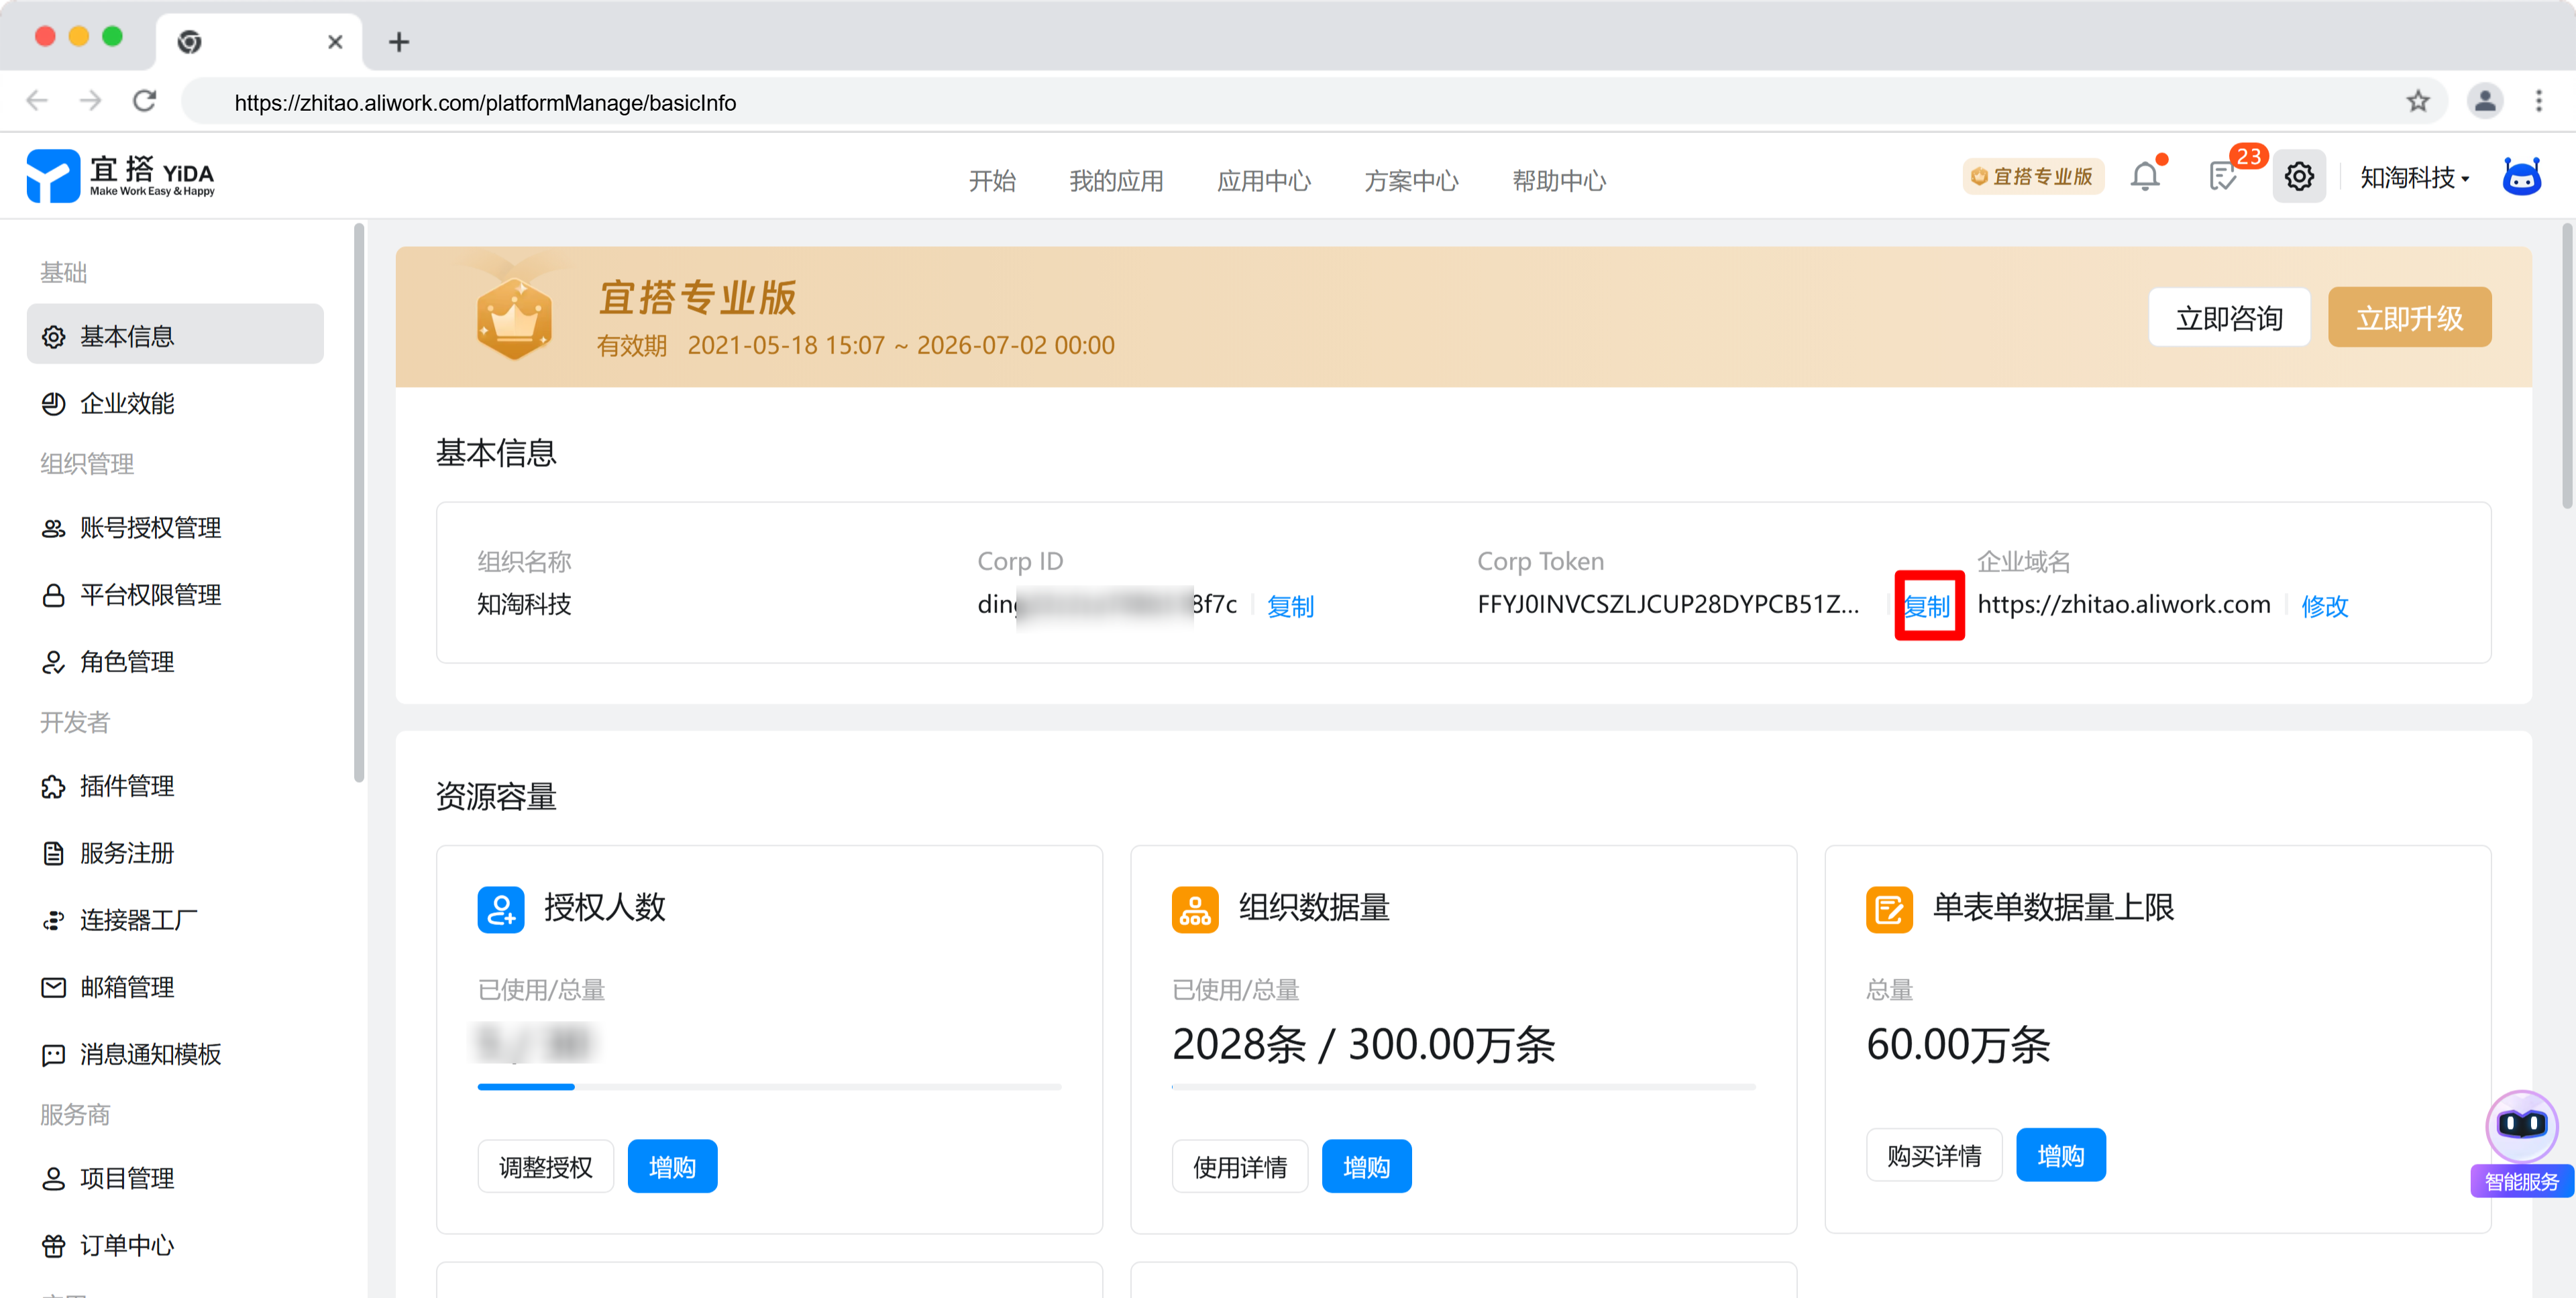The height and width of the screenshot is (1298, 2576).
Task: Open the browser three-dot menu
Action: (2538, 101)
